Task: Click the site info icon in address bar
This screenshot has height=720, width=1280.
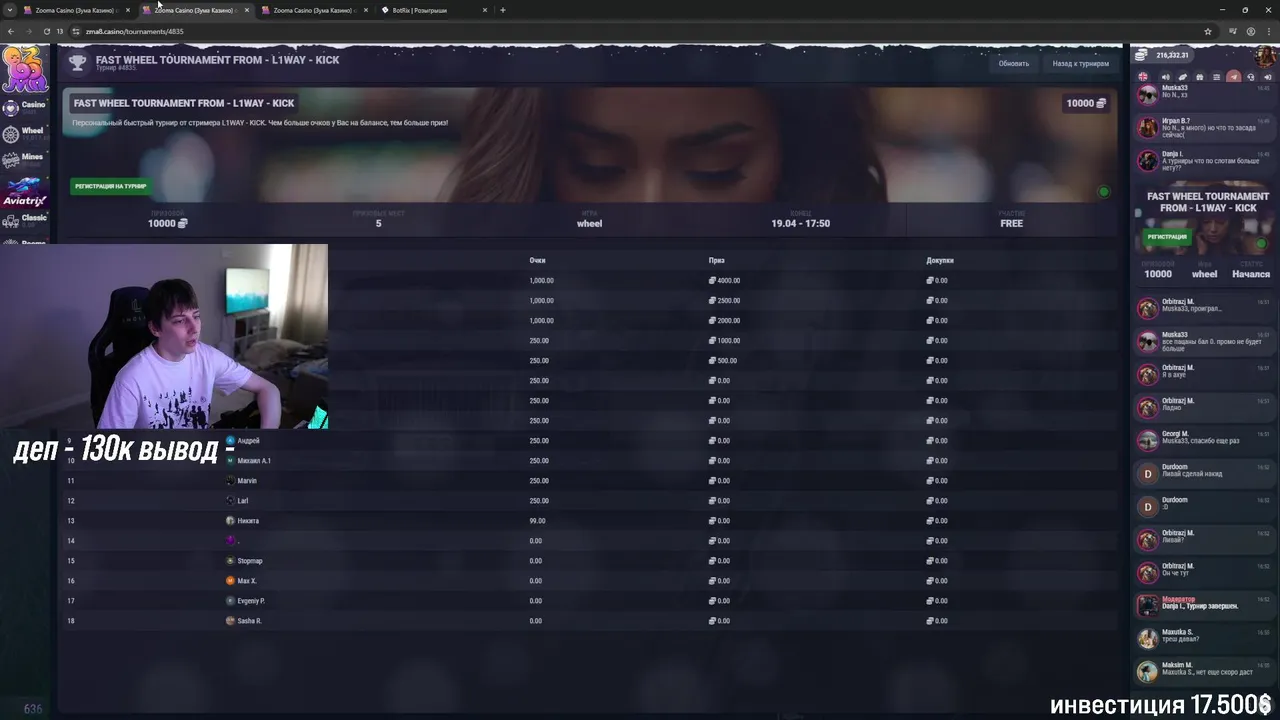Action: (x=76, y=31)
